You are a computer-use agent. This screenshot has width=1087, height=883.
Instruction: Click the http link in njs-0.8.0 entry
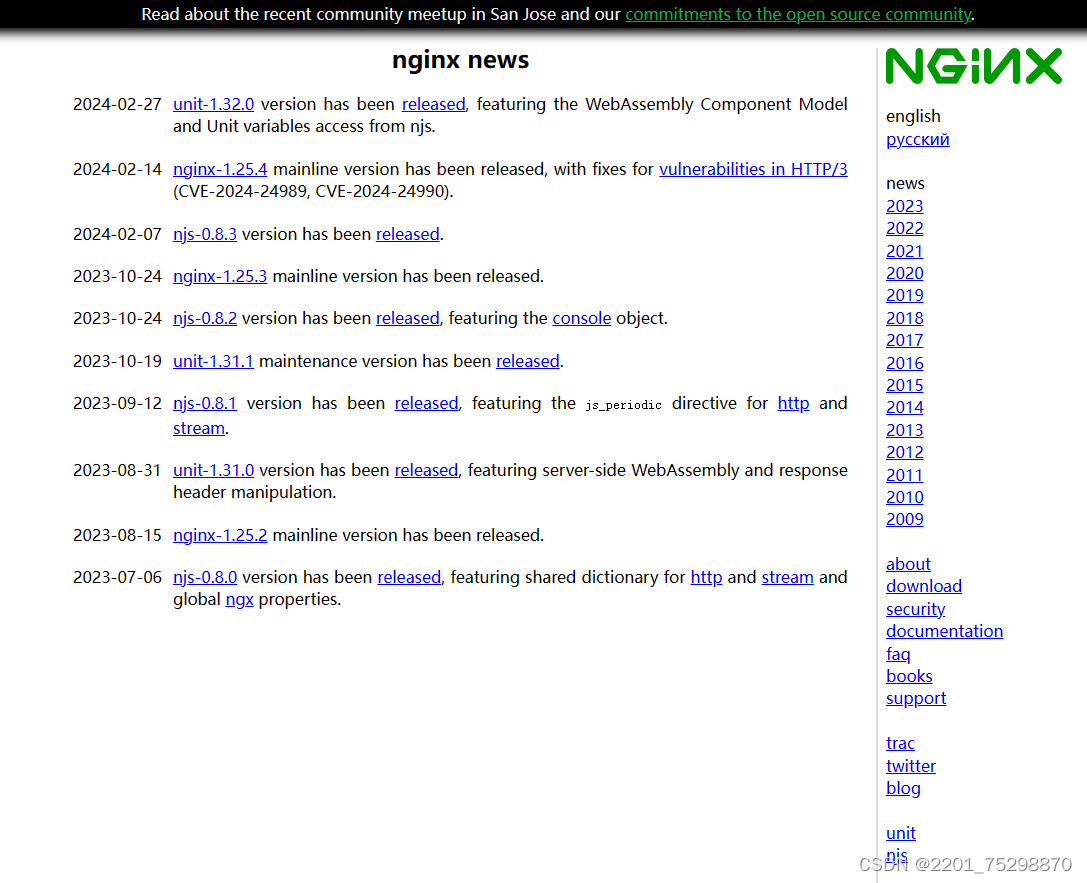[706, 577]
